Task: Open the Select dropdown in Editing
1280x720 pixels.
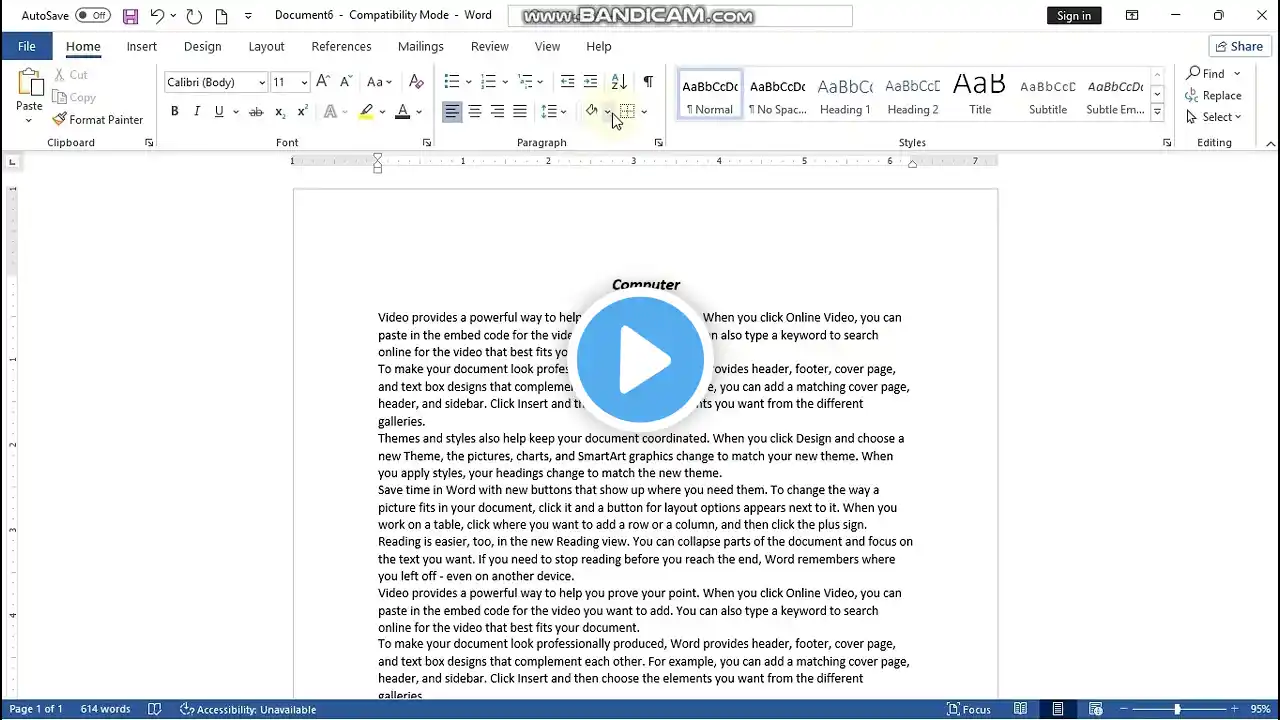Action: 1214,117
